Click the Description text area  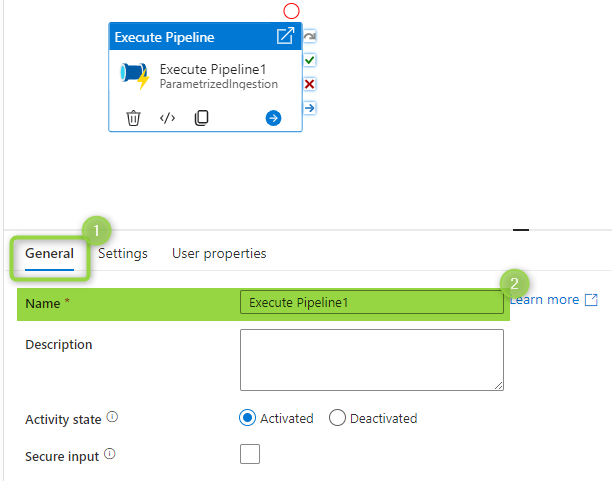[372, 360]
